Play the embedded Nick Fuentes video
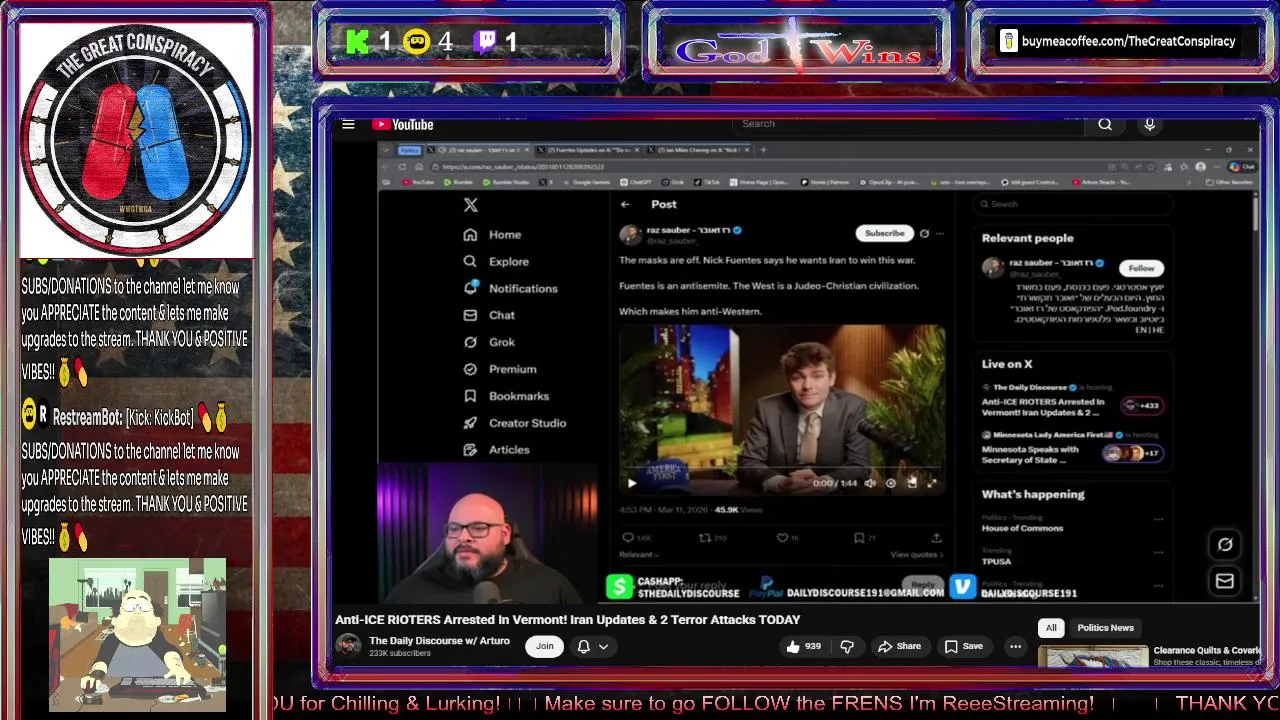Viewport: 1280px width, 720px height. point(632,483)
